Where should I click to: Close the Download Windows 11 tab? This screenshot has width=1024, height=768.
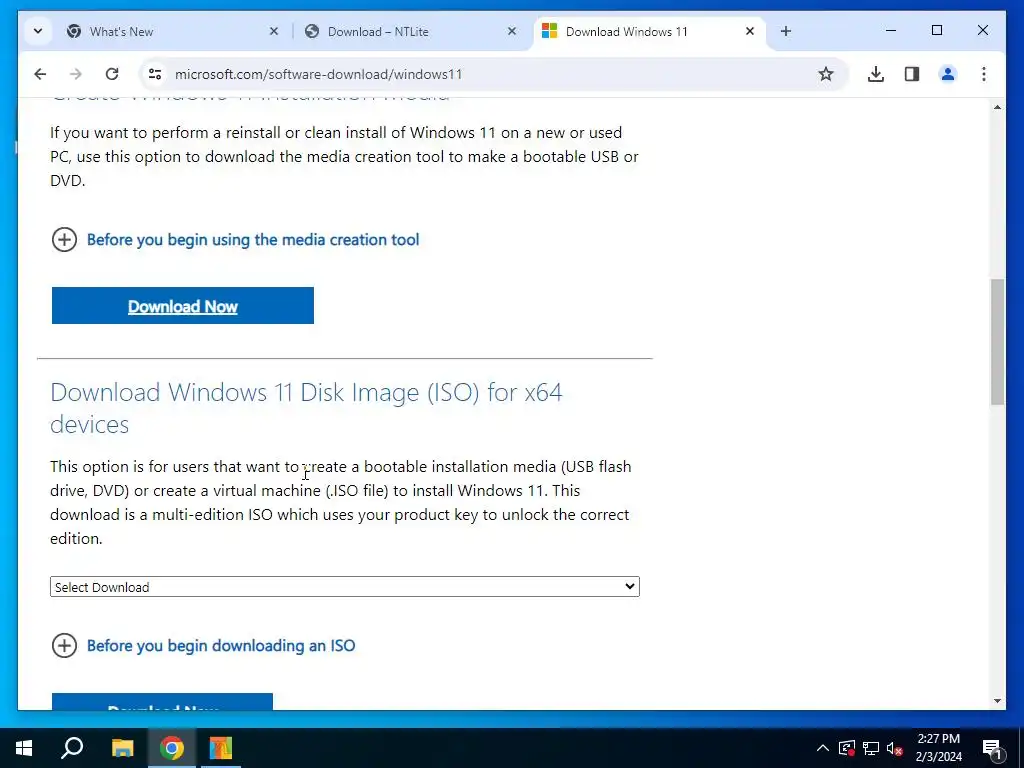750,31
